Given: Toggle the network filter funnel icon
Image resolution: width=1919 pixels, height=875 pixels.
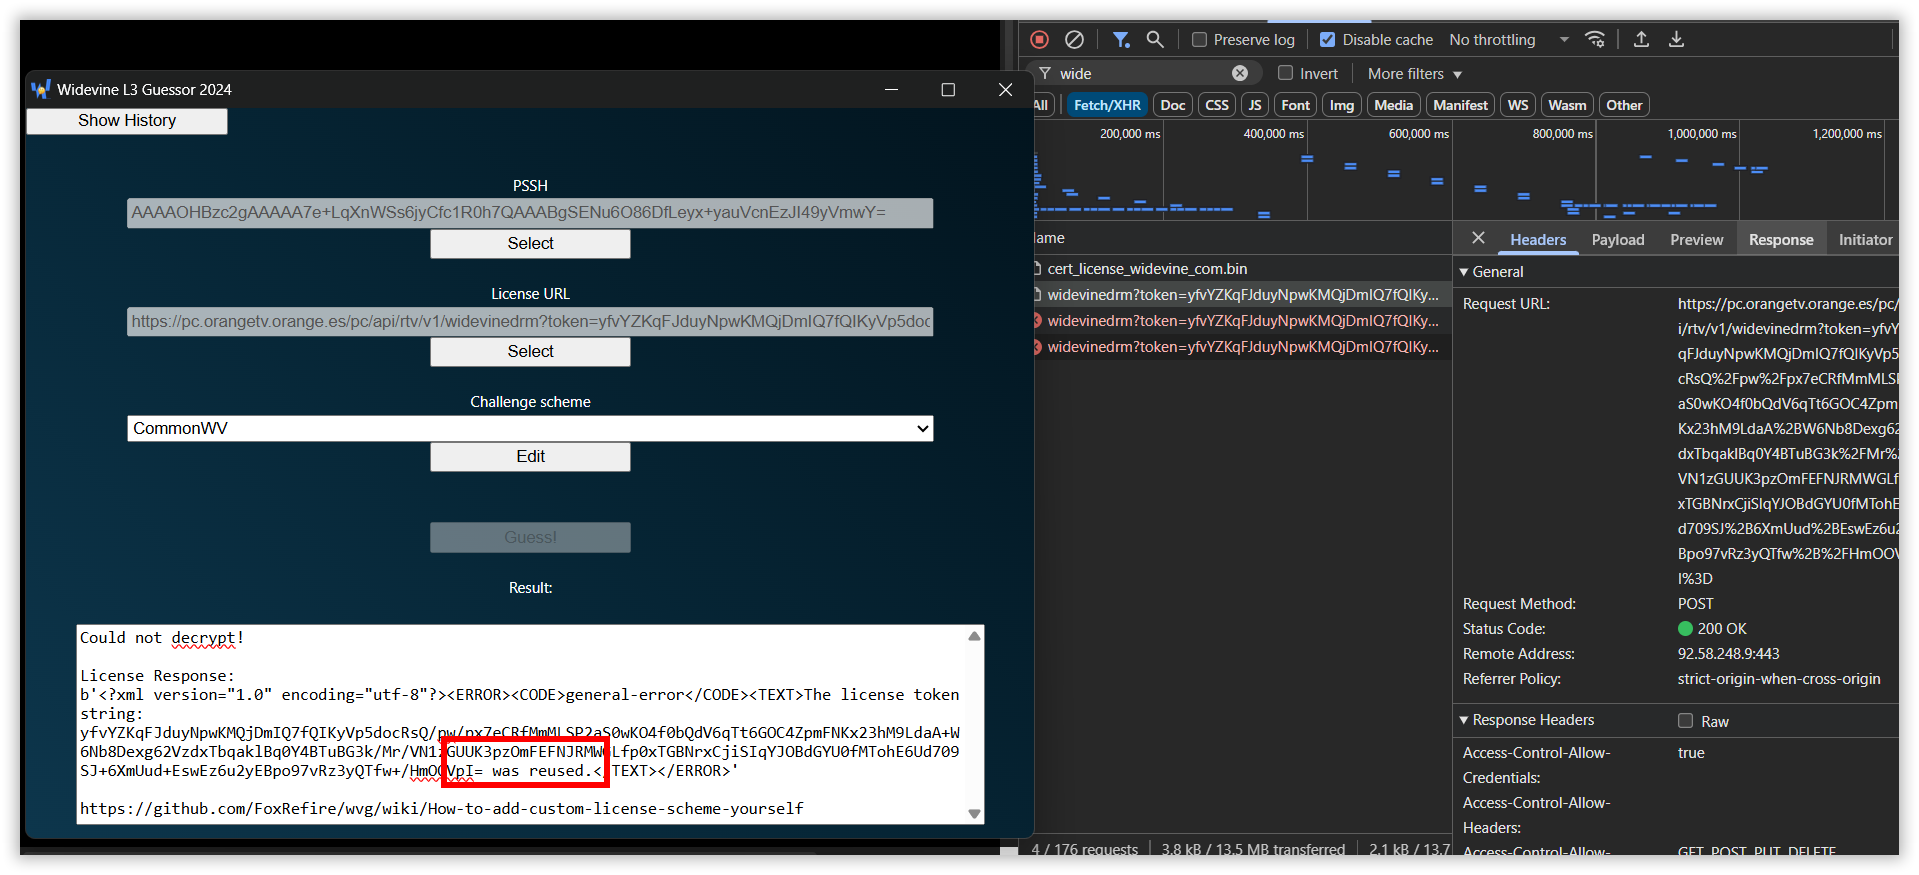Looking at the screenshot, I should point(1121,40).
